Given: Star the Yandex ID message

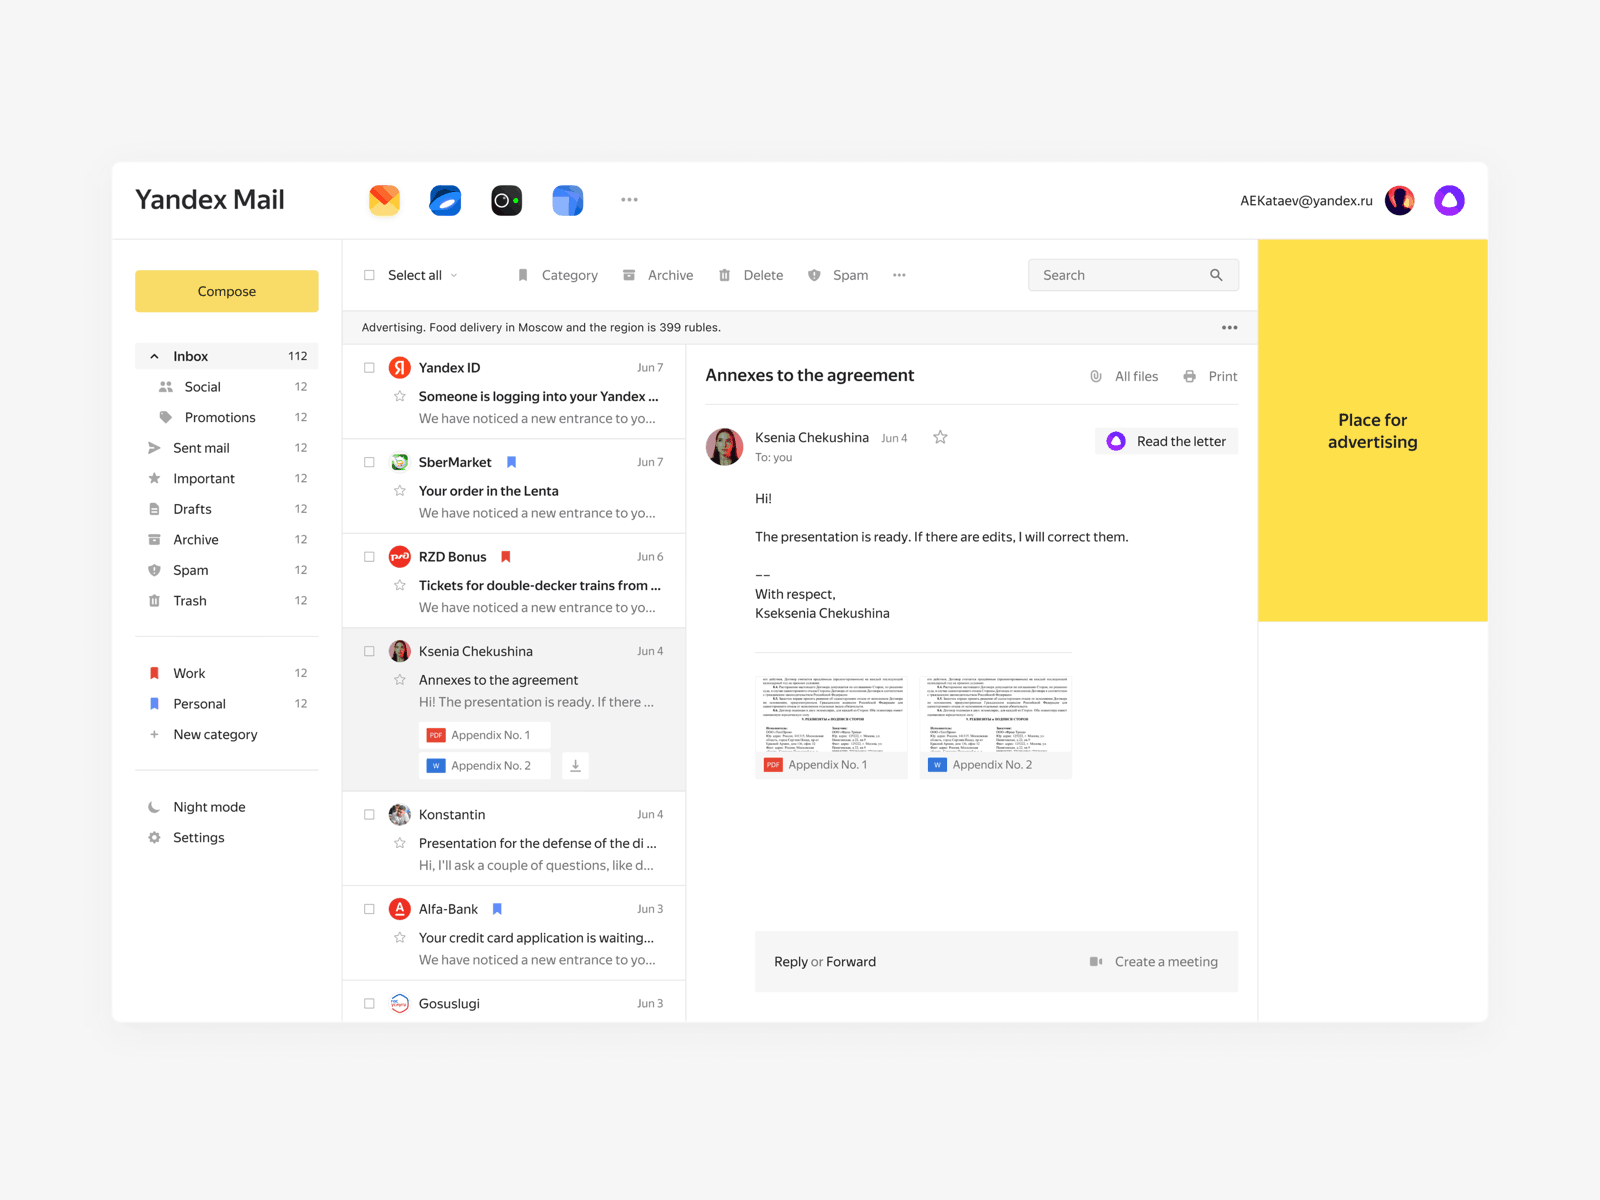Looking at the screenshot, I should [399, 396].
